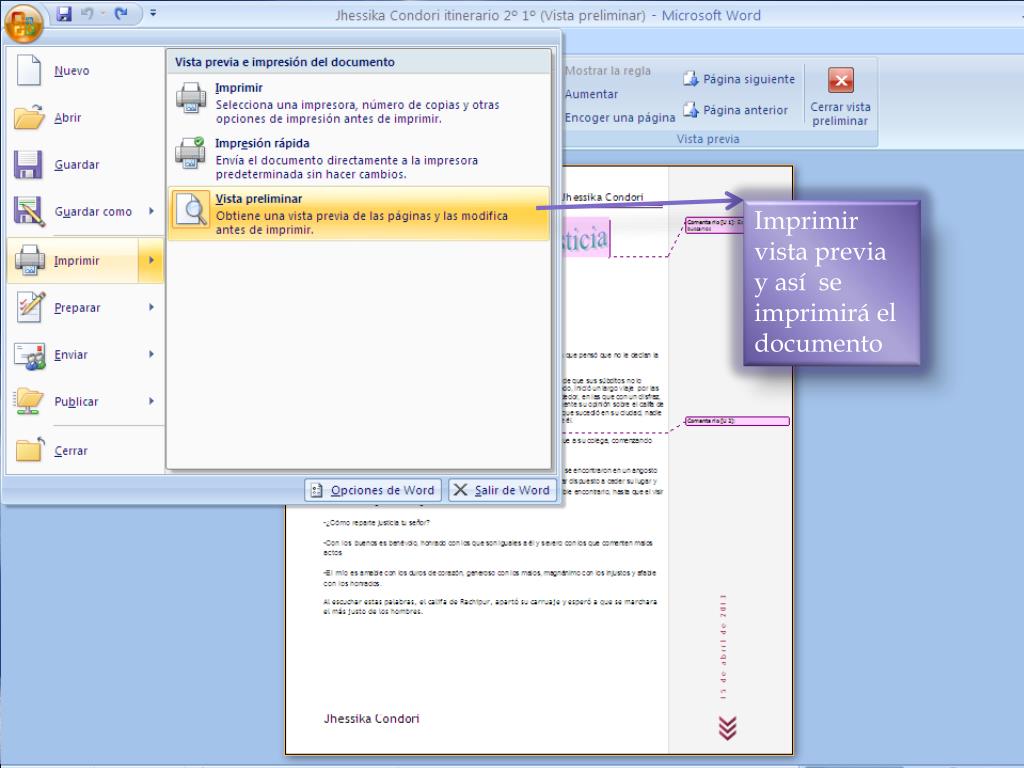Viewport: 1024px width, 768px height.
Task: Choose Guardar in the Office menu
Action: tap(77, 165)
